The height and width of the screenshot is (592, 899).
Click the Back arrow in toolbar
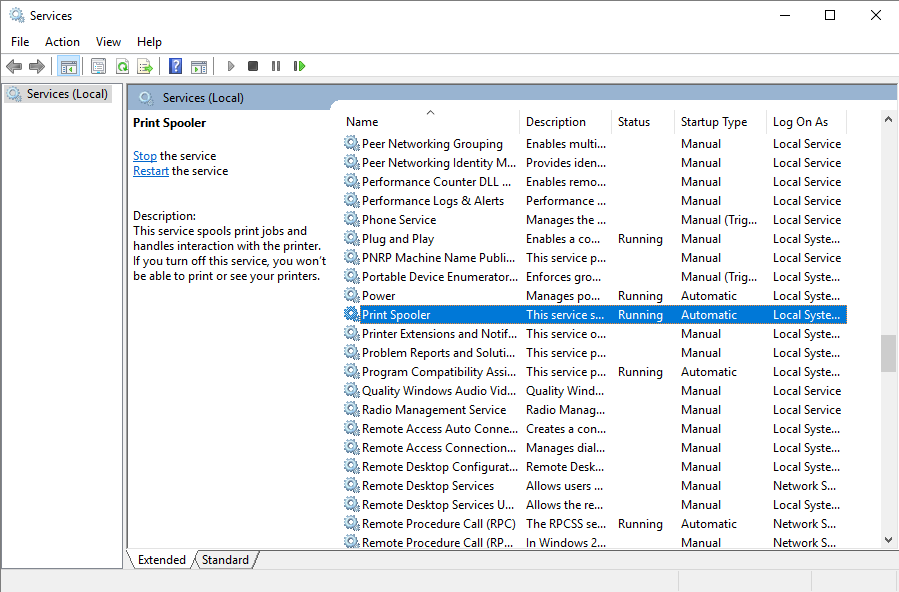(14, 67)
